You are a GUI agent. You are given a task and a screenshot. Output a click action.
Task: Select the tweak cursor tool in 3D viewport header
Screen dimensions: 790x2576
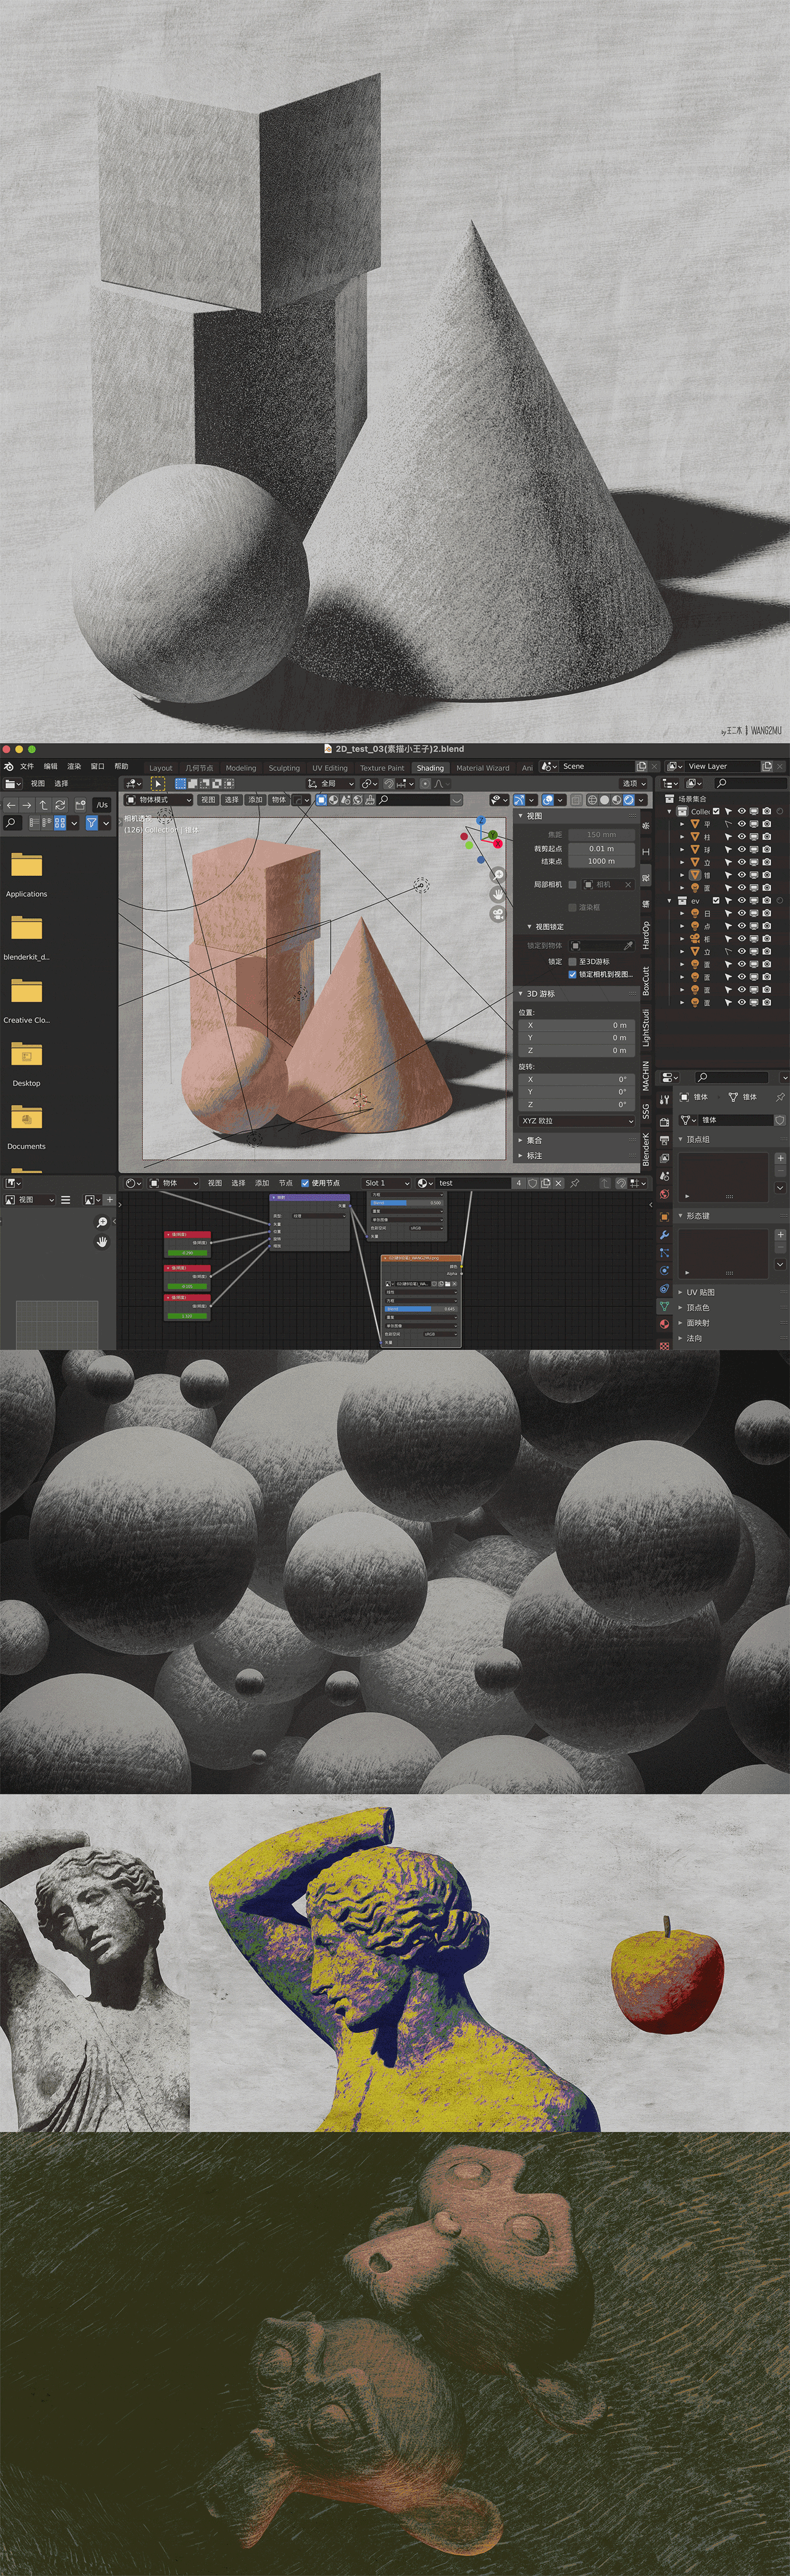click(x=158, y=784)
